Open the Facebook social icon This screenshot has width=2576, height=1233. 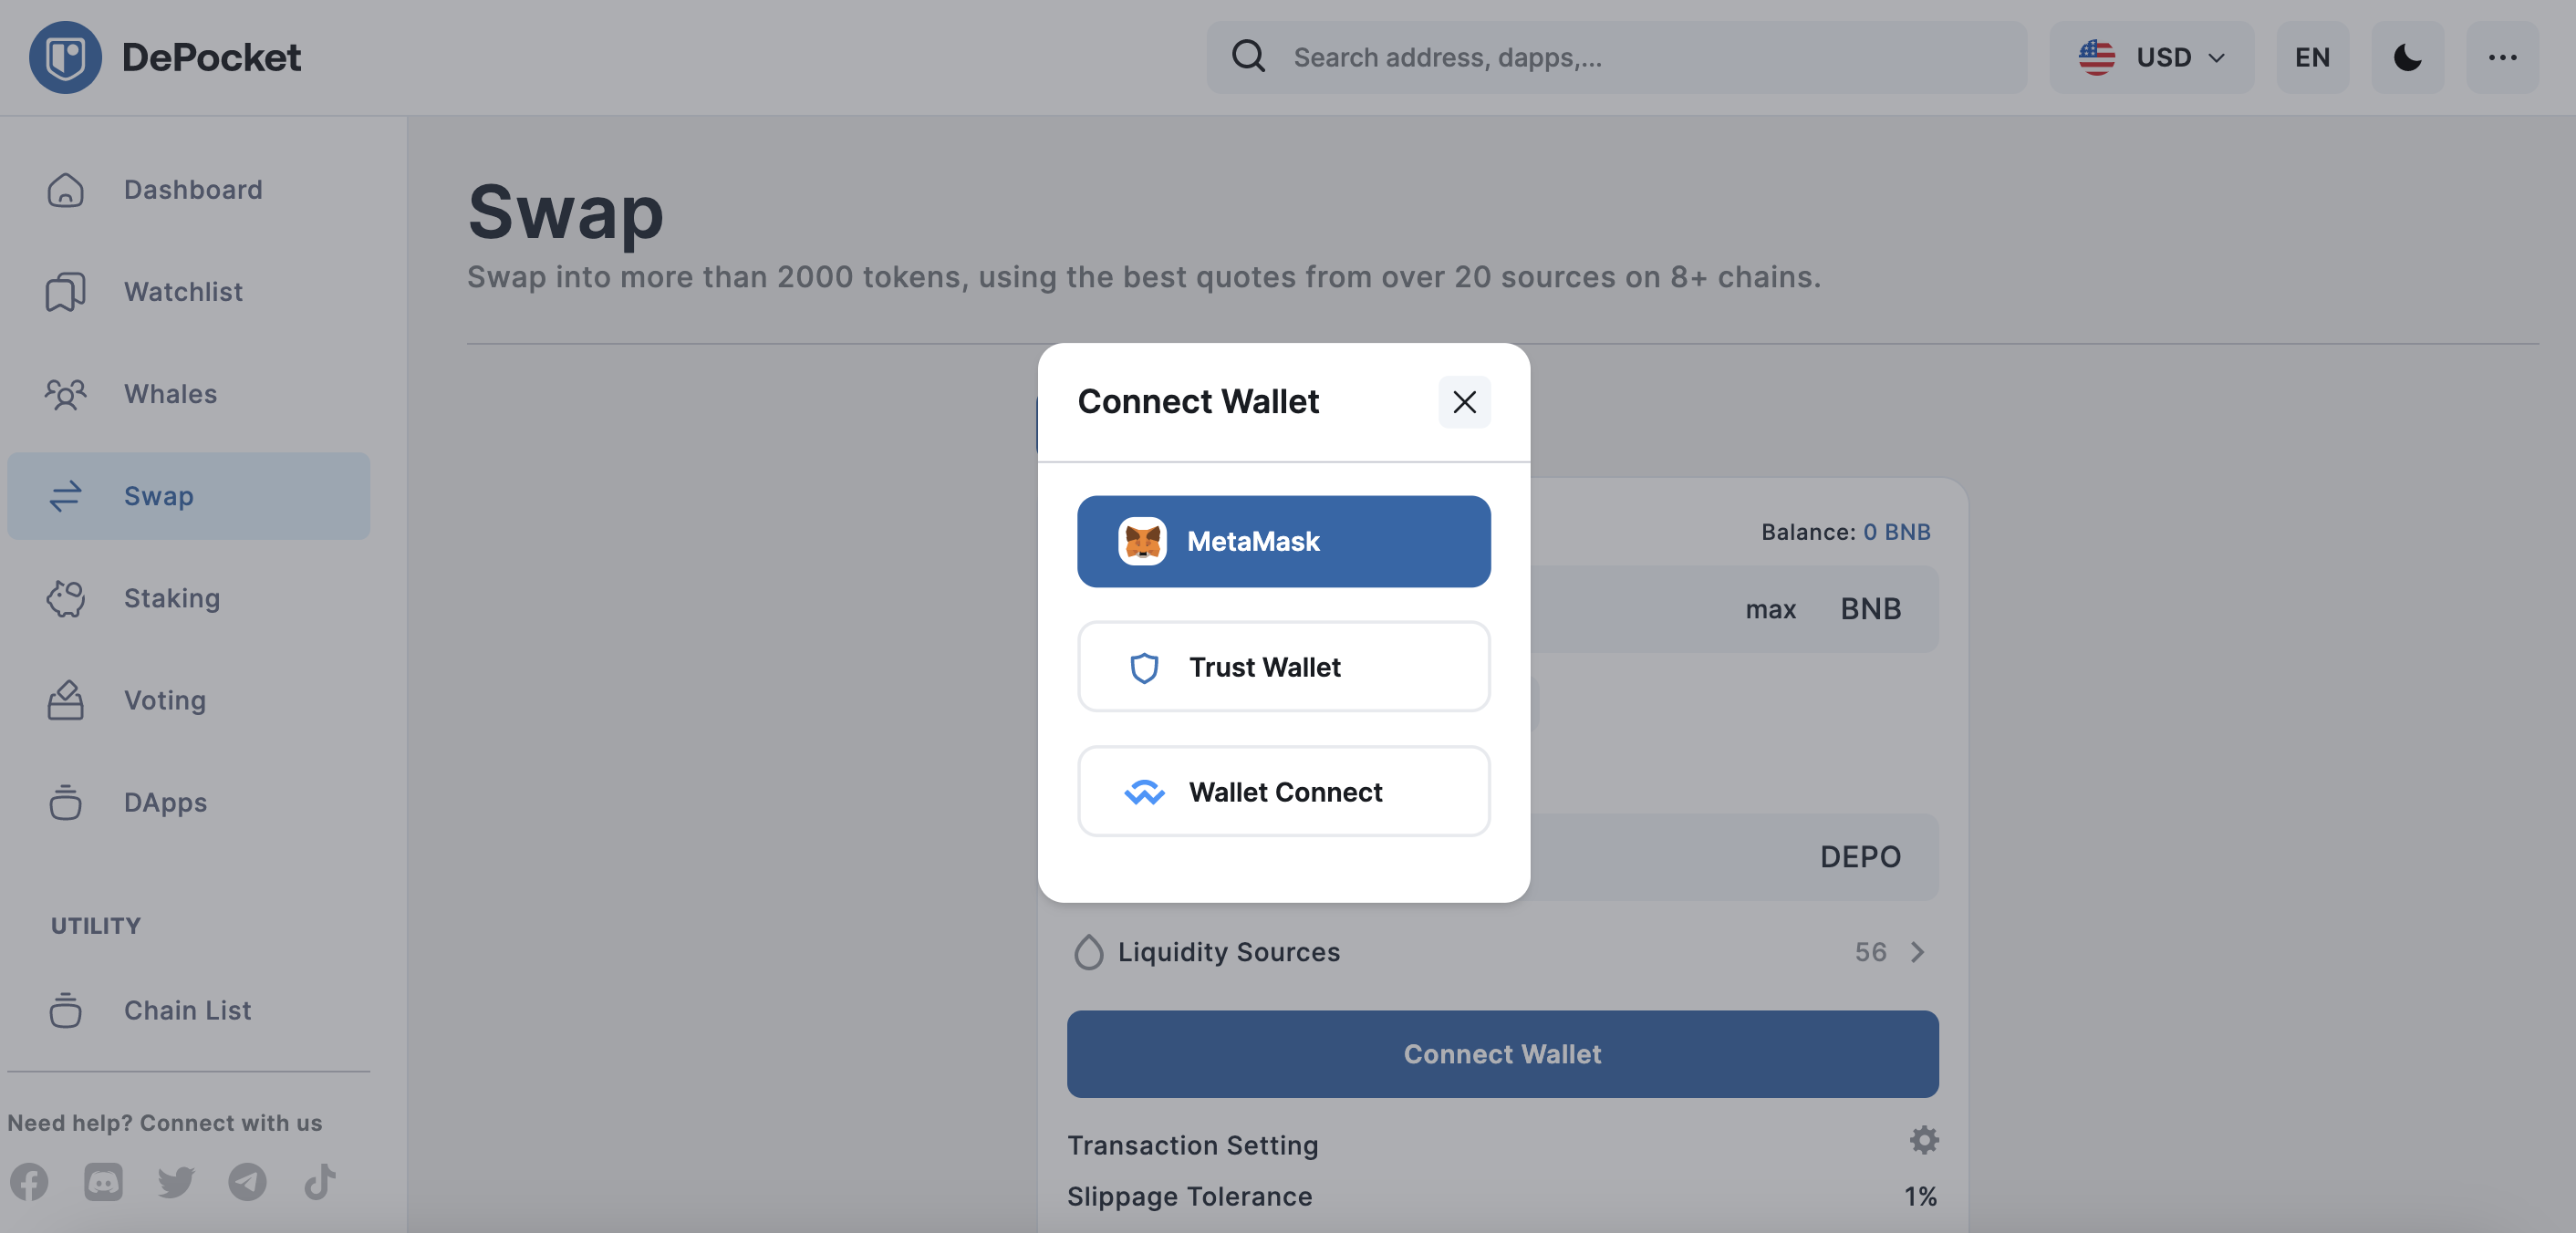click(29, 1182)
